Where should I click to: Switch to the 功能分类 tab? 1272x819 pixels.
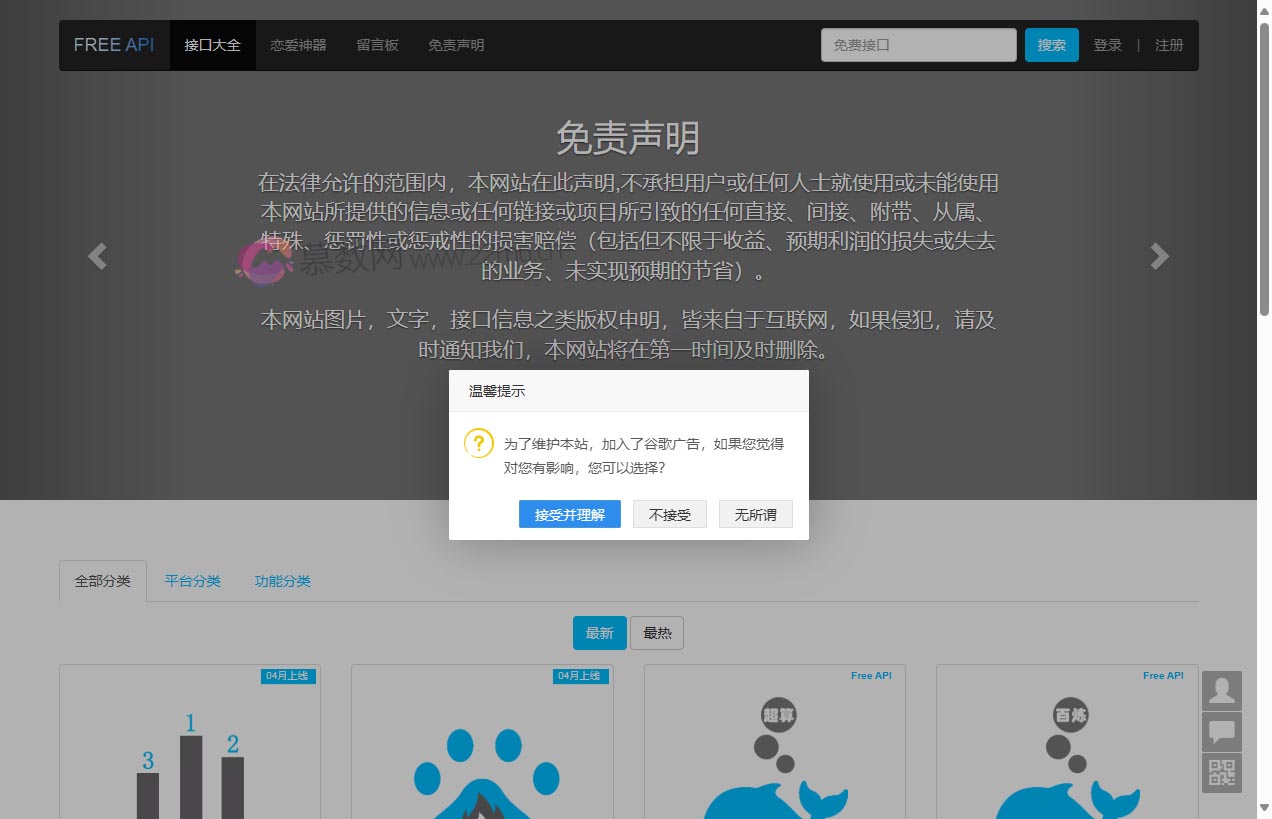[x=282, y=581]
